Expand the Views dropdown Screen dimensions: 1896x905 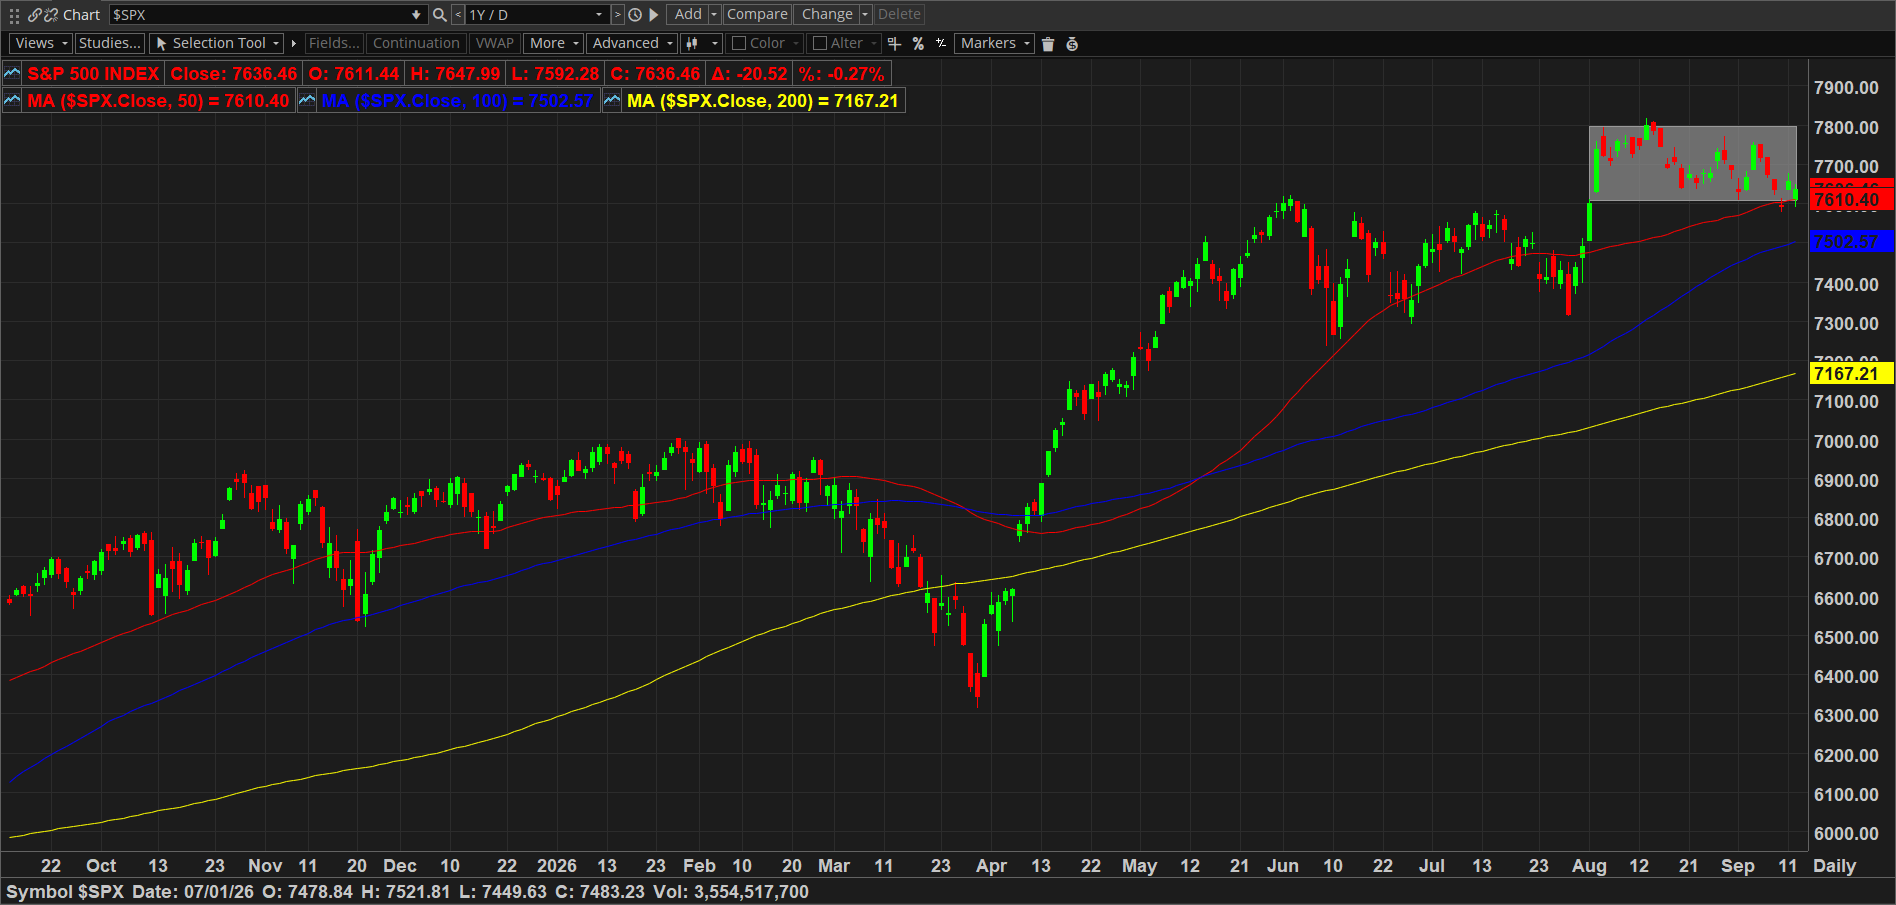41,44
